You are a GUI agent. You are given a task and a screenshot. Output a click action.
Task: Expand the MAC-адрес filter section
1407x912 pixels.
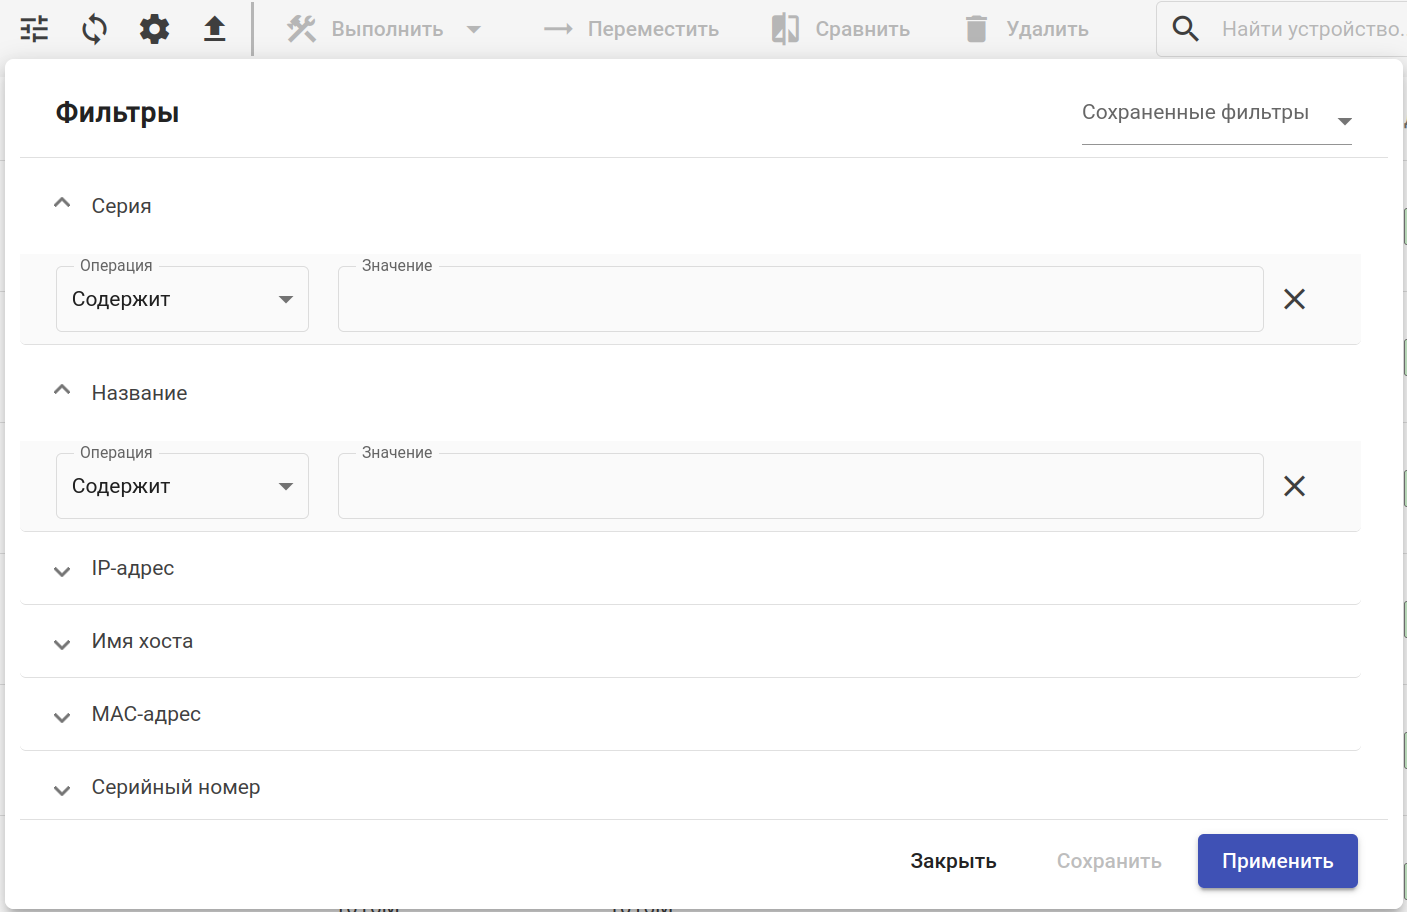point(62,716)
